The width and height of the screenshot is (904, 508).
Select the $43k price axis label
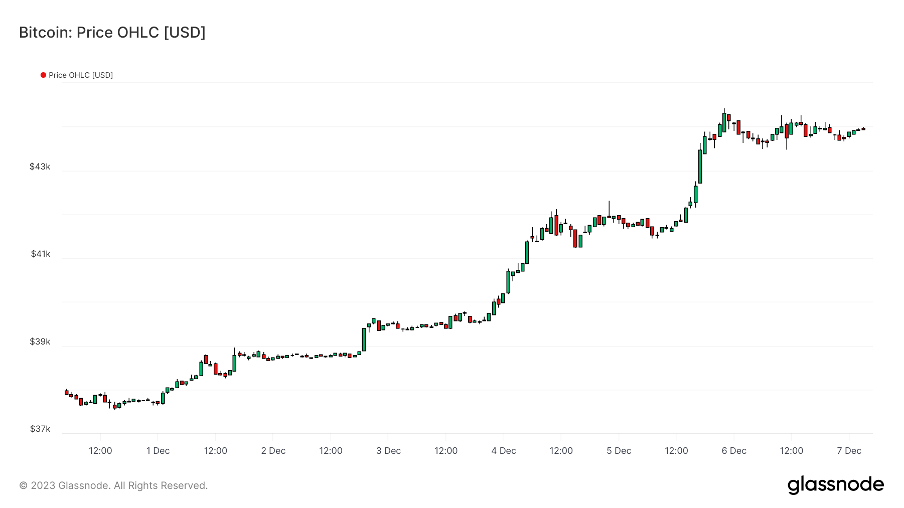pyautogui.click(x=40, y=167)
